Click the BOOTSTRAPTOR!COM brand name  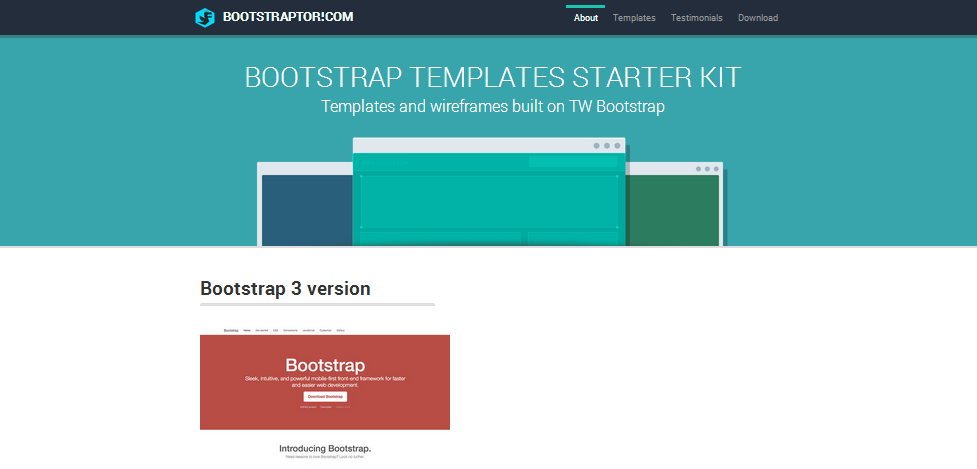(x=288, y=17)
